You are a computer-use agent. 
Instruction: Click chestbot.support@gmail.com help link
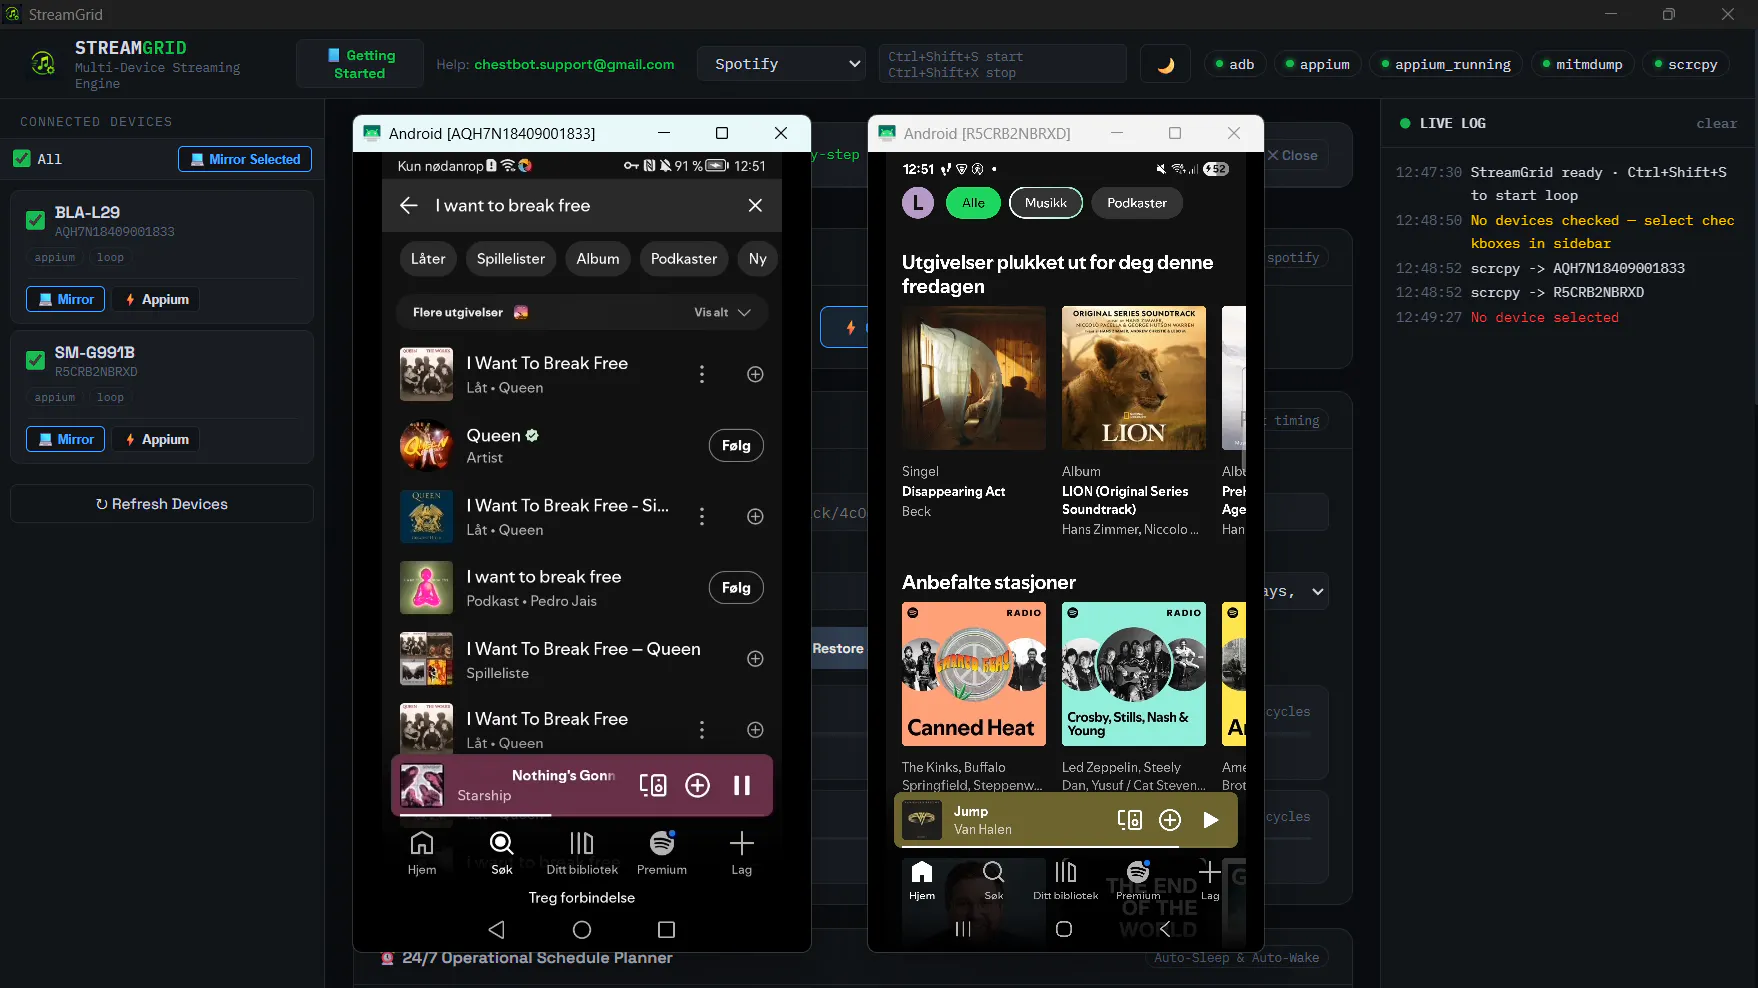pos(574,64)
